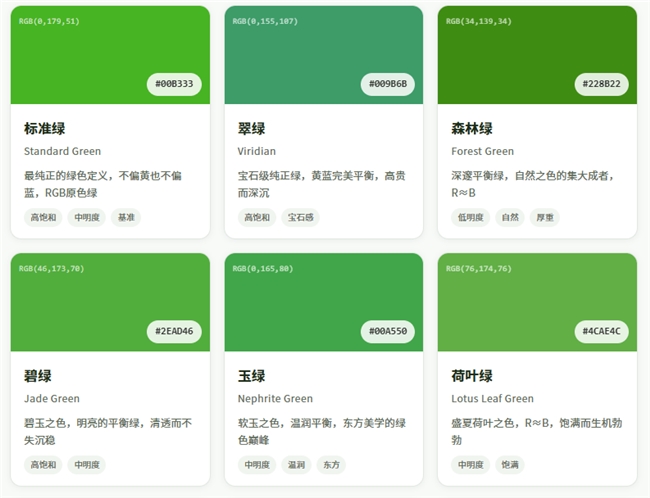The width and height of the screenshot is (650, 498).
Task: Click the 高饱和 tag in 碧绿 card
Action: (x=43, y=465)
